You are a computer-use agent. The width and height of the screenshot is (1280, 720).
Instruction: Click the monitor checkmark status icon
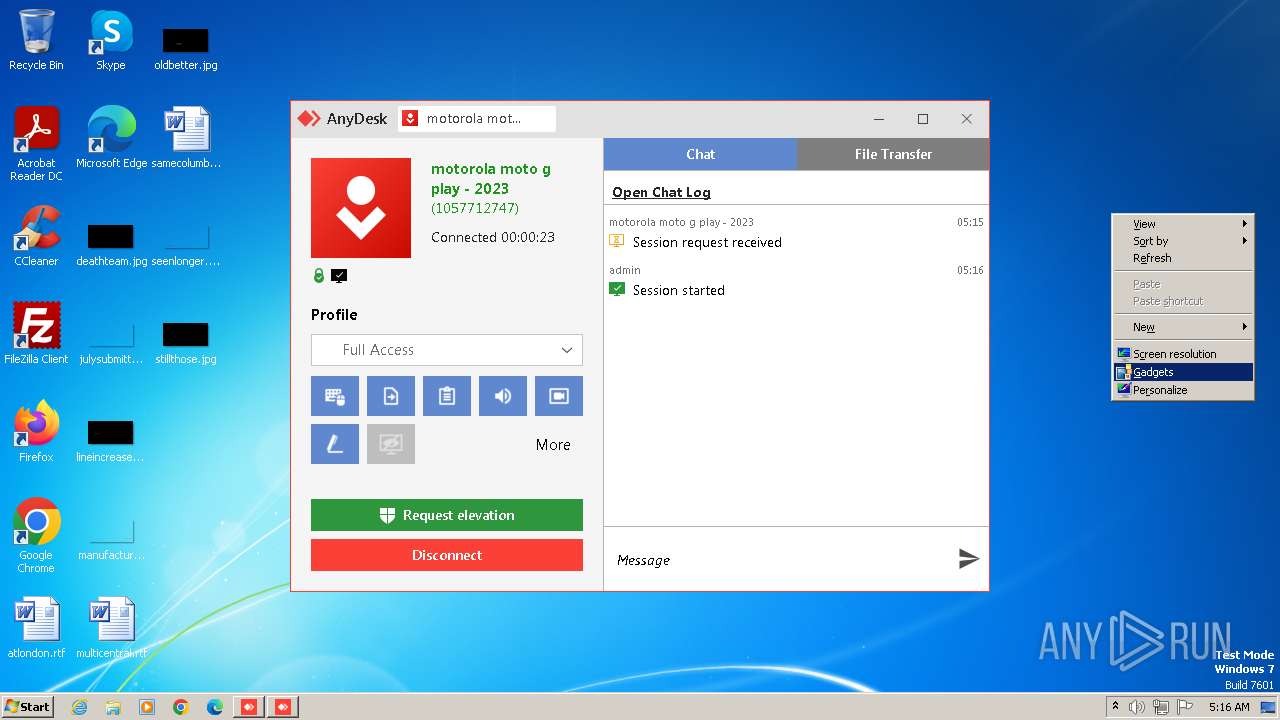(x=339, y=276)
